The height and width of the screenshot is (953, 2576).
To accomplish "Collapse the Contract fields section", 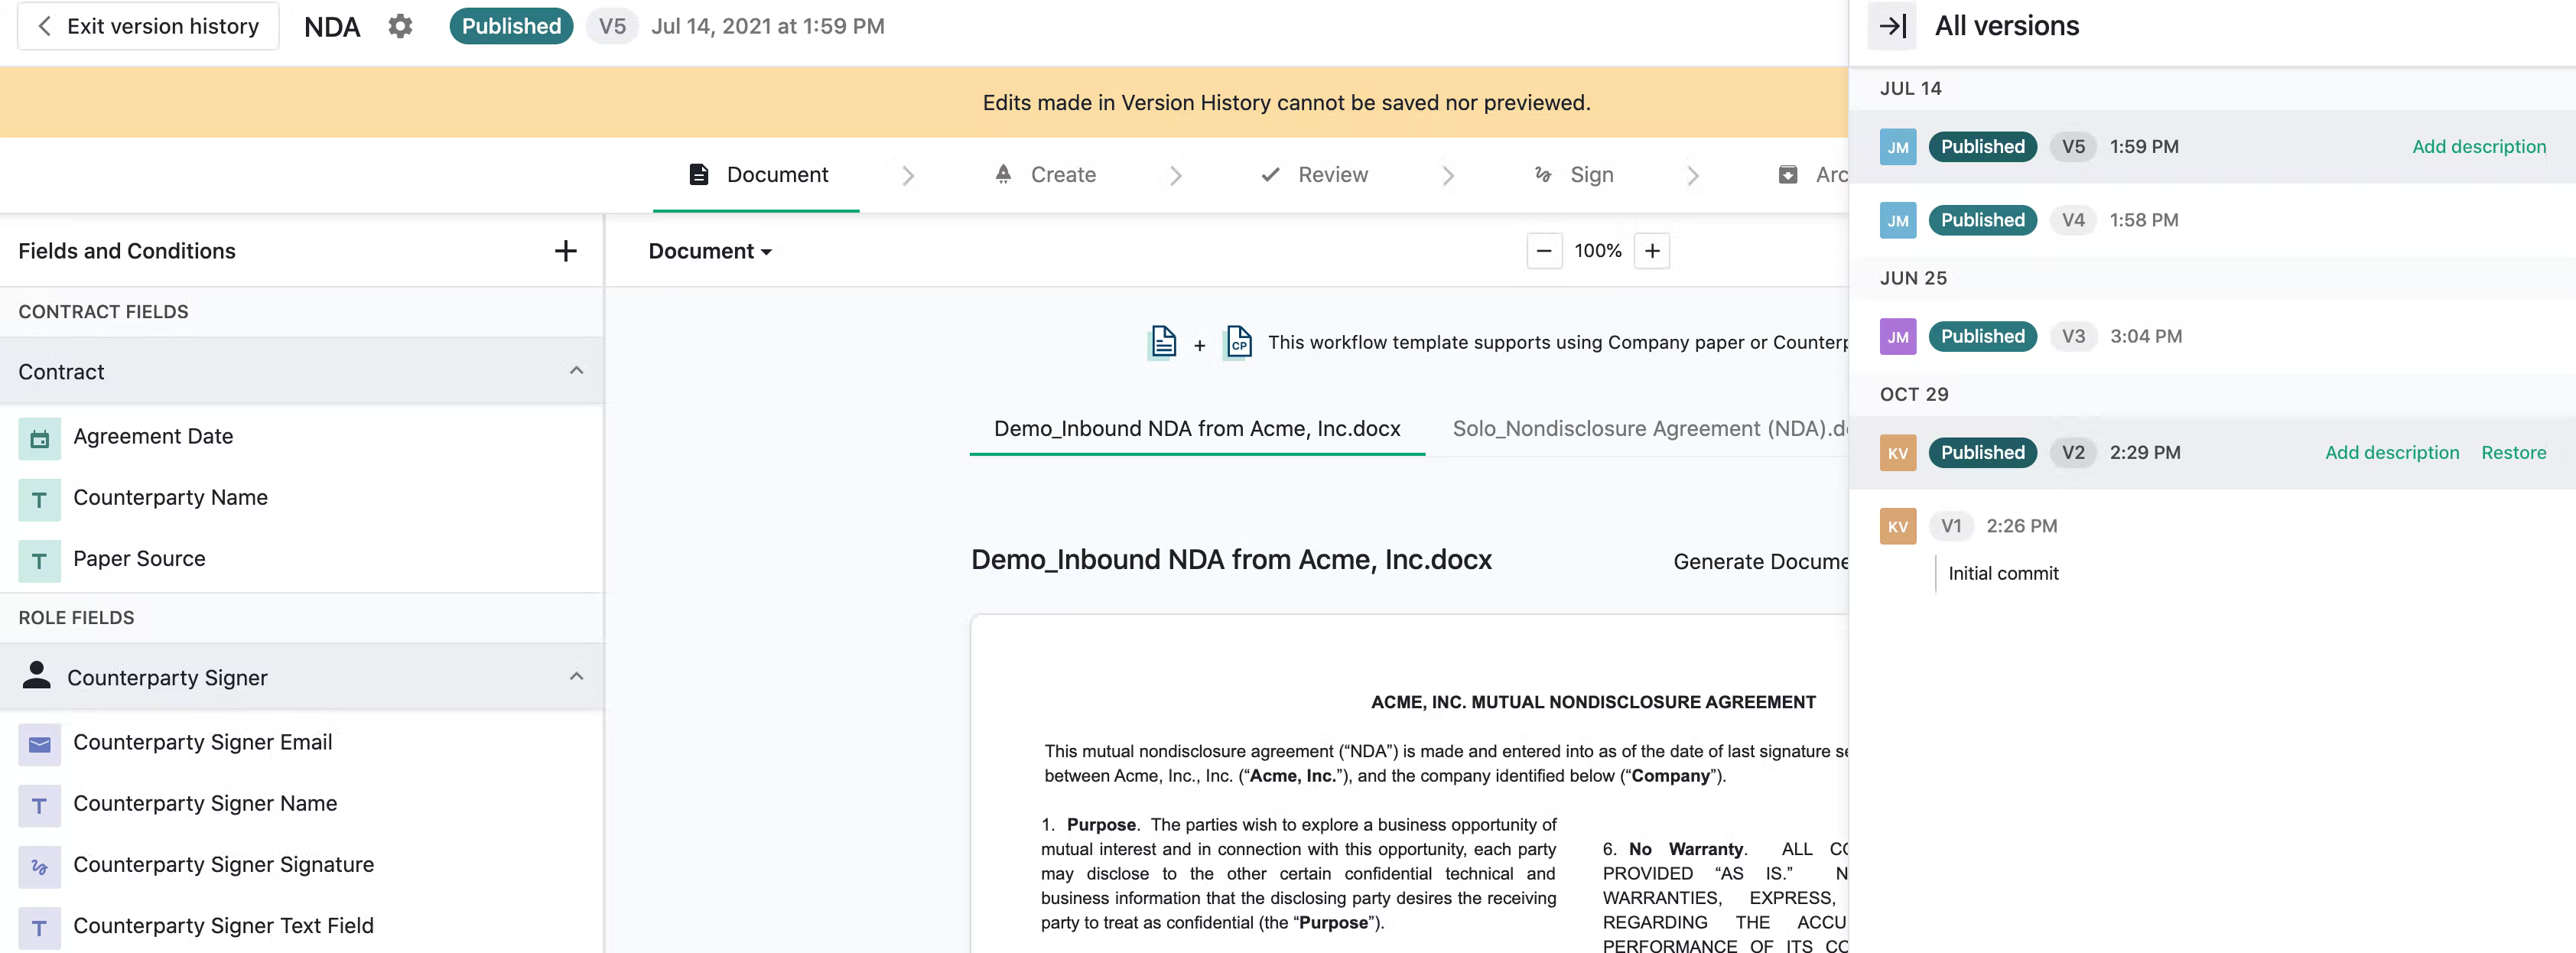I will [576, 371].
